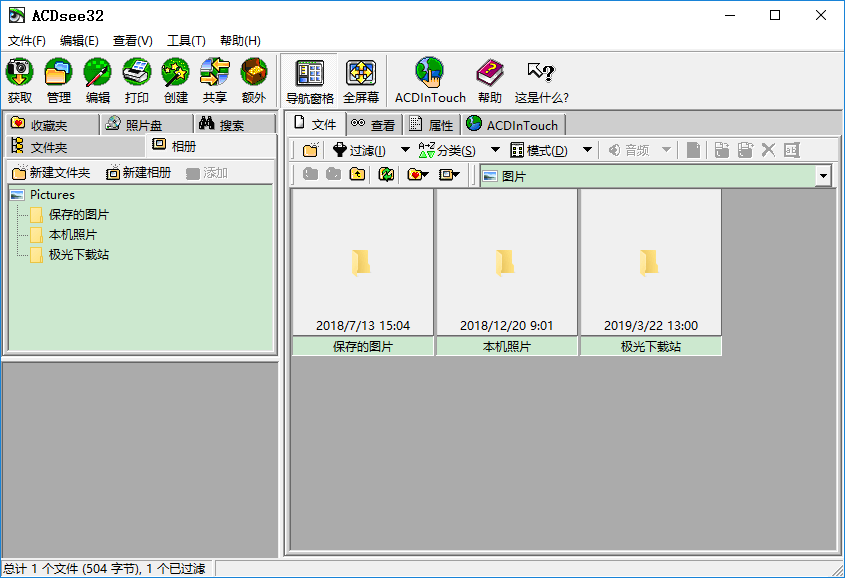Switch to 全屏幕 full screen mode
This screenshot has height=578, width=845.
pyautogui.click(x=361, y=81)
